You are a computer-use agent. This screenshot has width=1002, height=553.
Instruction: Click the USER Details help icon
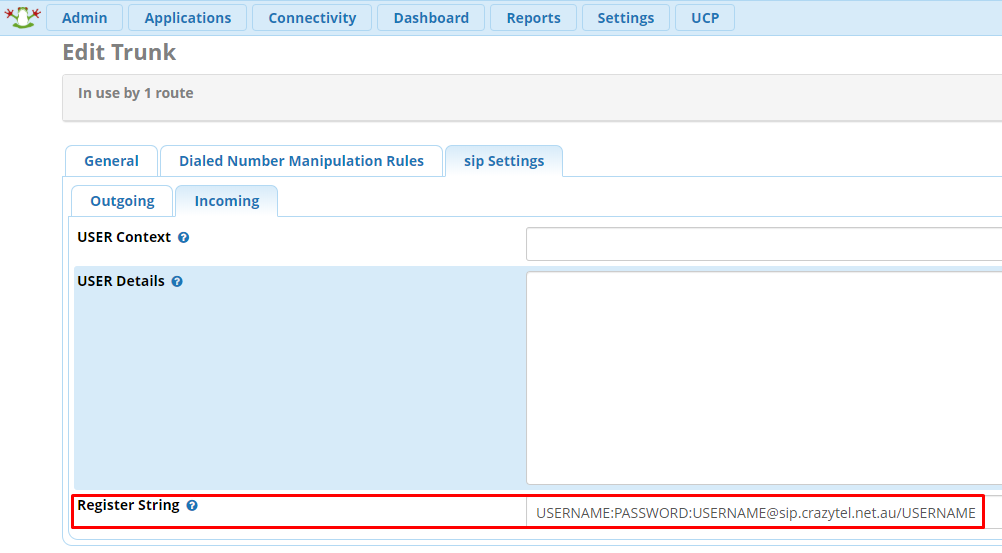tap(177, 282)
